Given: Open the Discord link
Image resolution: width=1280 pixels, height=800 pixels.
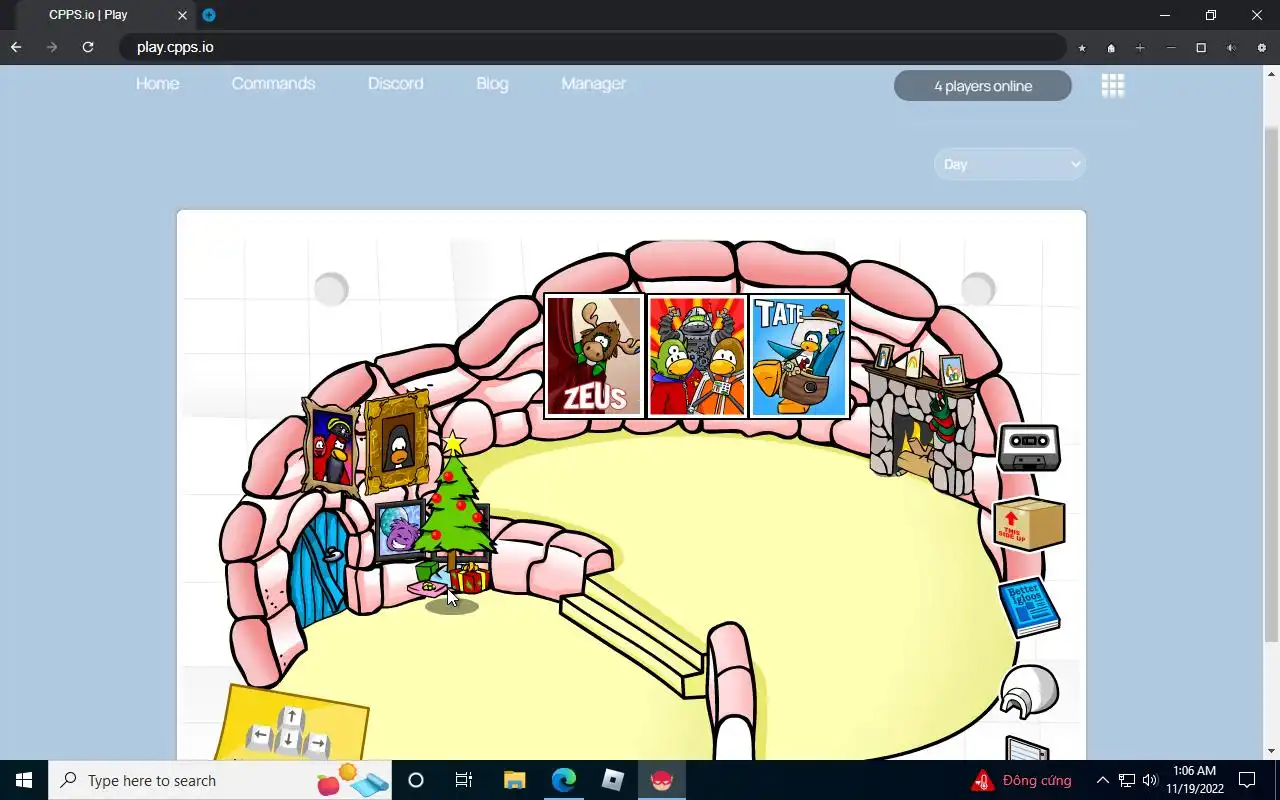Looking at the screenshot, I should (x=396, y=84).
